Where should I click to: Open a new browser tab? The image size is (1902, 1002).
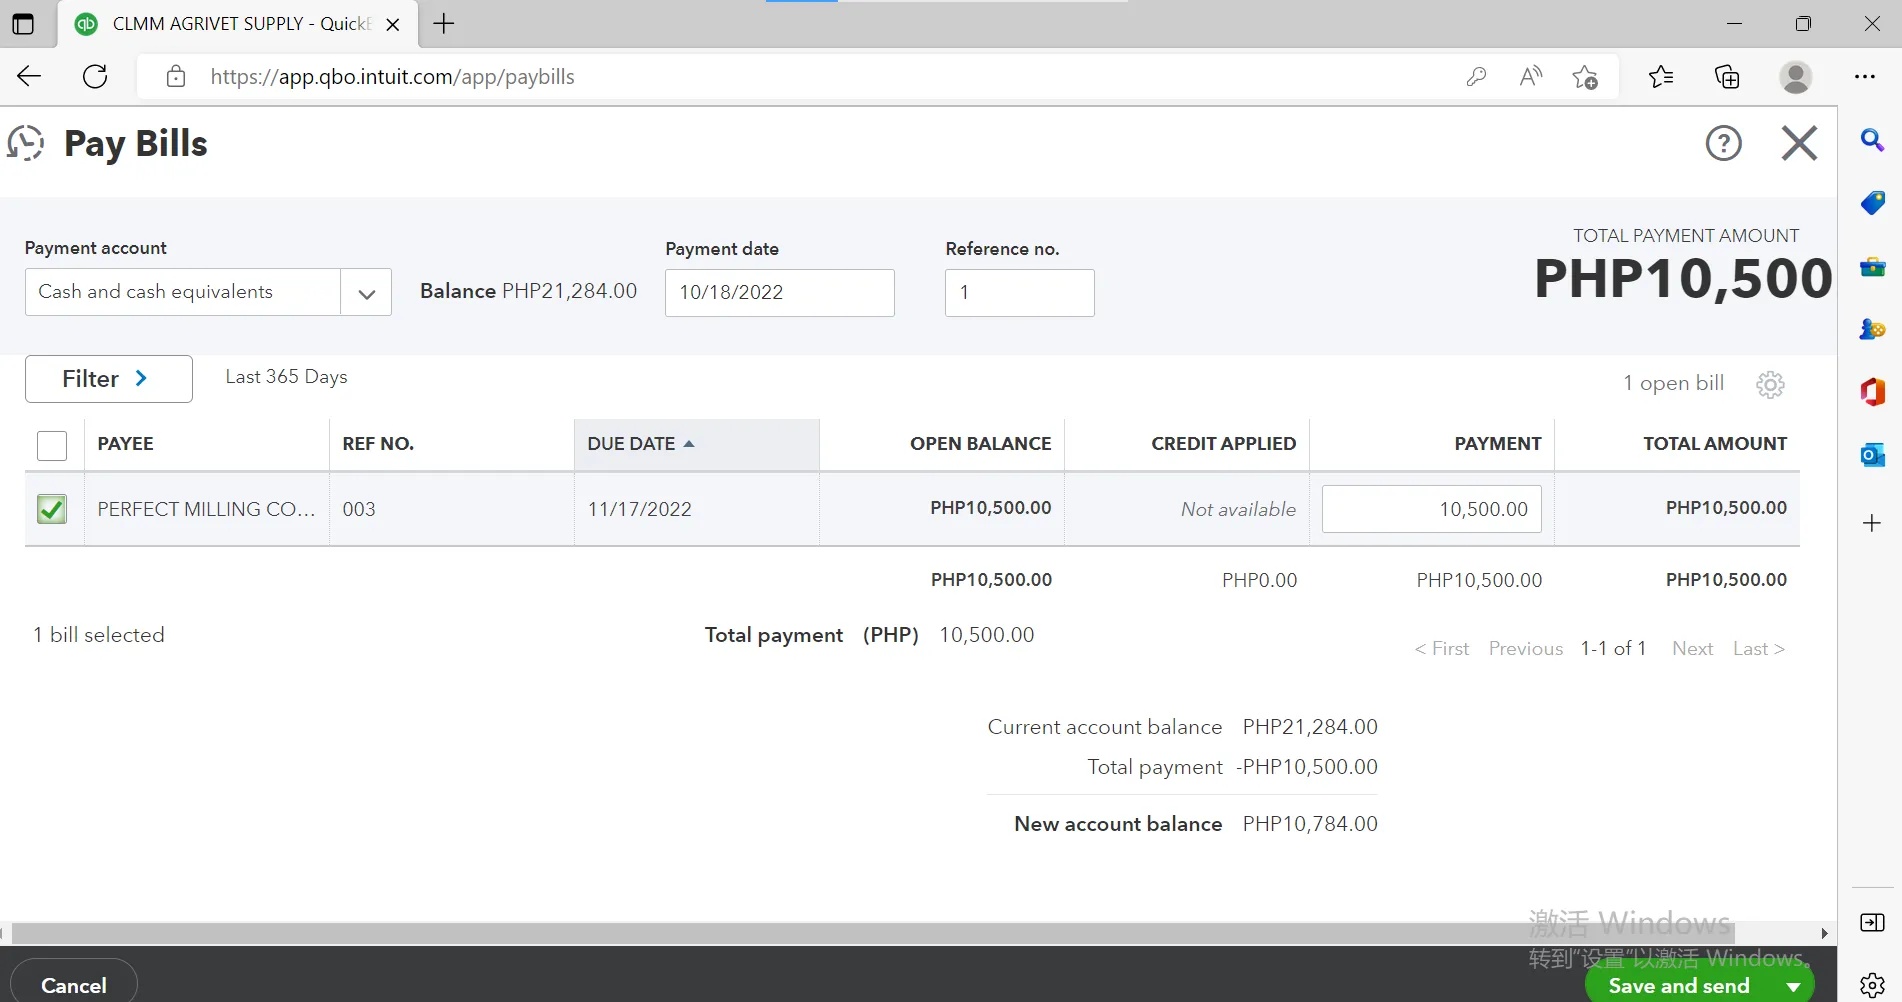pyautogui.click(x=444, y=23)
